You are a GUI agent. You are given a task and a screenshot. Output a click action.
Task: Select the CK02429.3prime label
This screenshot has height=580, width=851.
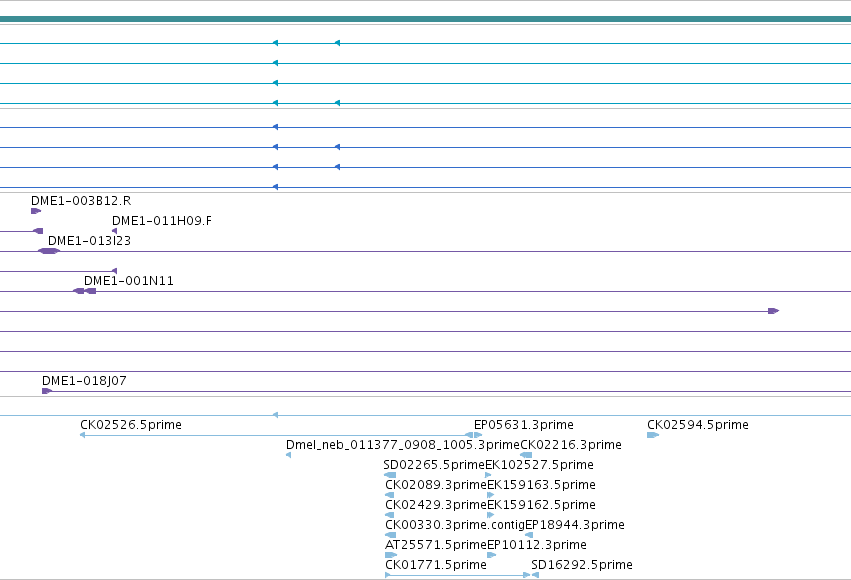(x=436, y=505)
